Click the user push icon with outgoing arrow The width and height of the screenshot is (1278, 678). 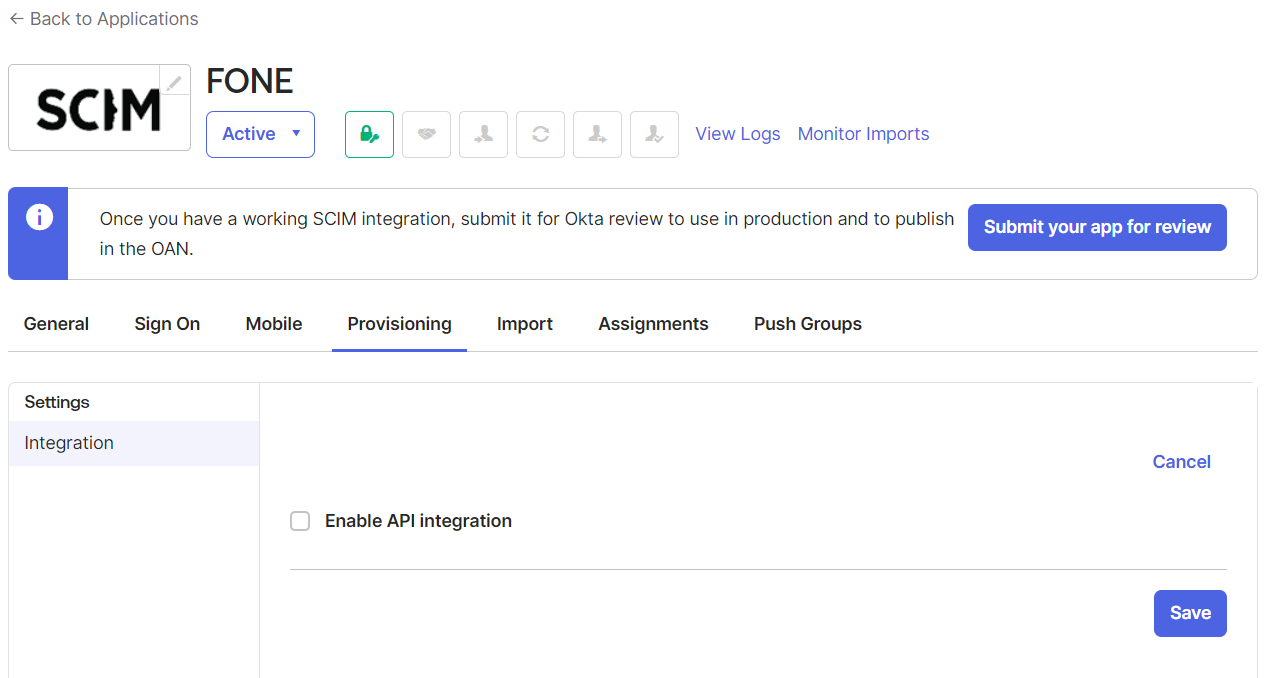(x=597, y=134)
